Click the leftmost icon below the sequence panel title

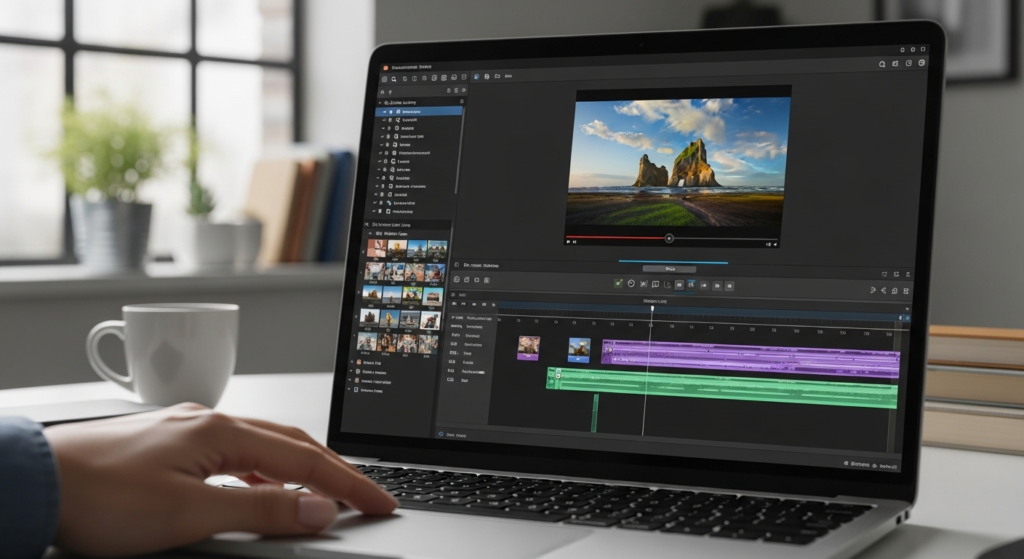(x=456, y=279)
